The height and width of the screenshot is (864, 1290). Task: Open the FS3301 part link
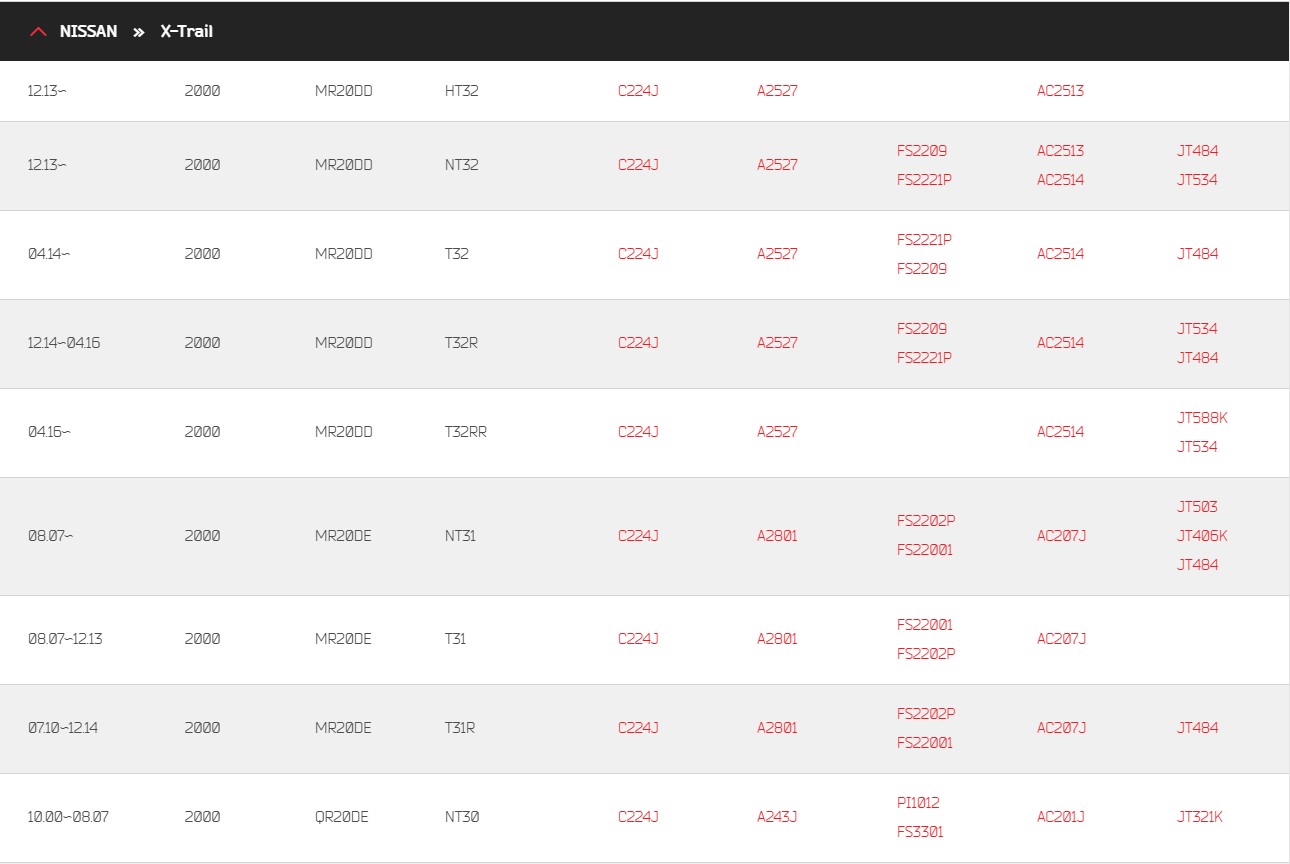(x=920, y=832)
